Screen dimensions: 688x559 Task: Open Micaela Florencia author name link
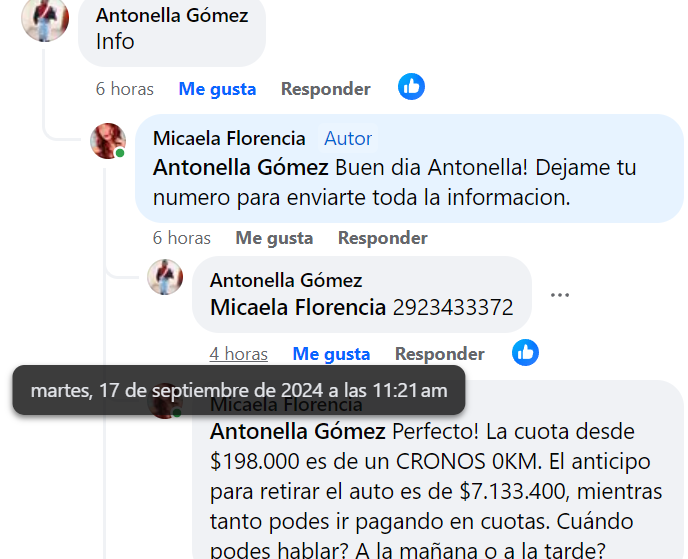tap(229, 139)
